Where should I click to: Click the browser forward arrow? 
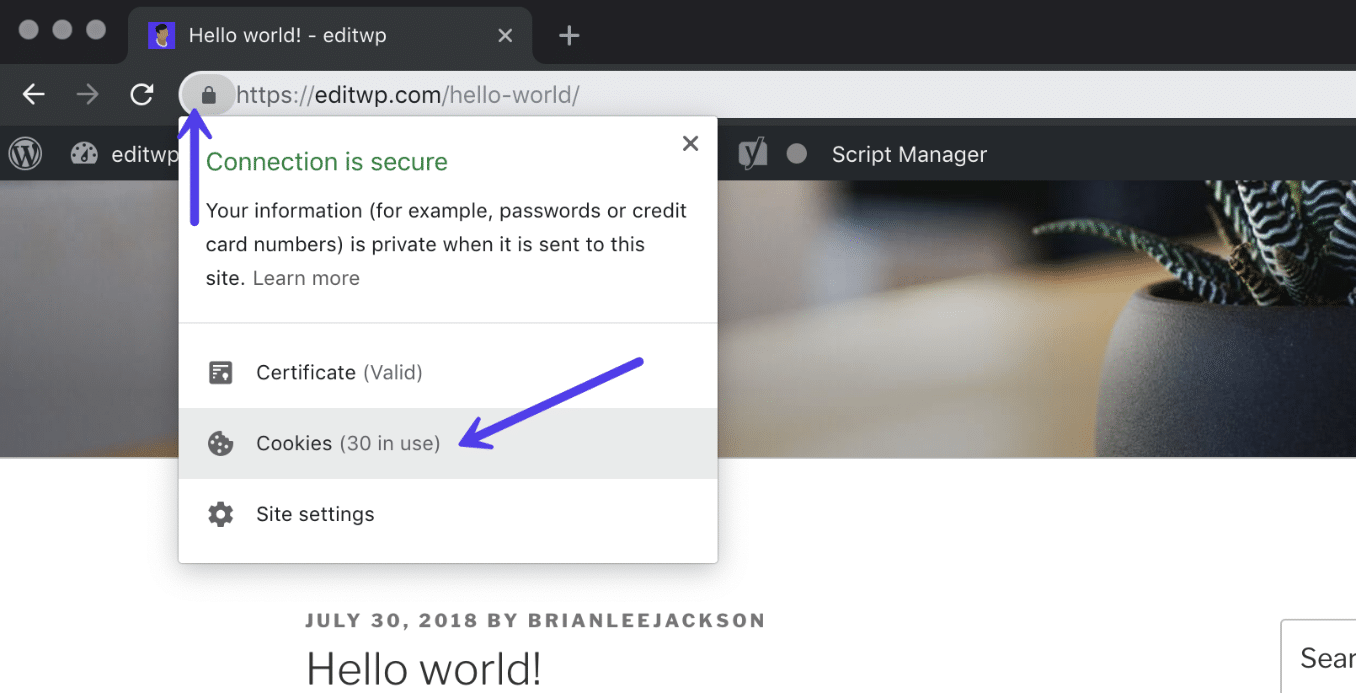88,95
